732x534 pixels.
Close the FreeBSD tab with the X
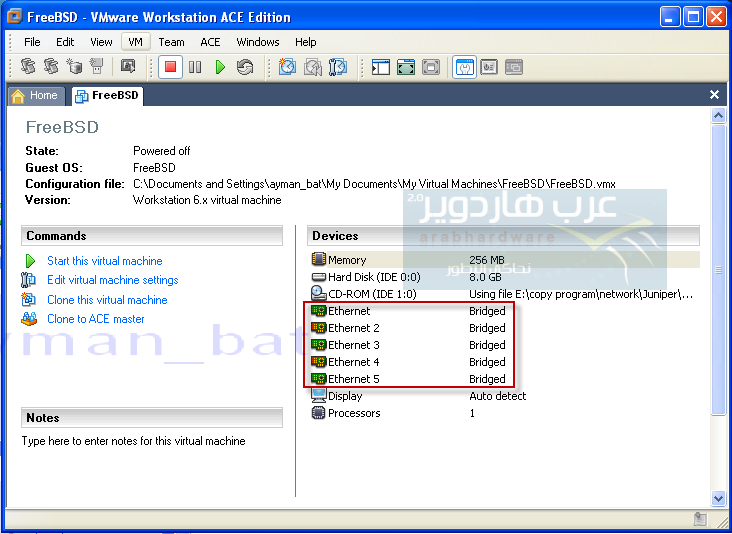pyautogui.click(x=714, y=95)
